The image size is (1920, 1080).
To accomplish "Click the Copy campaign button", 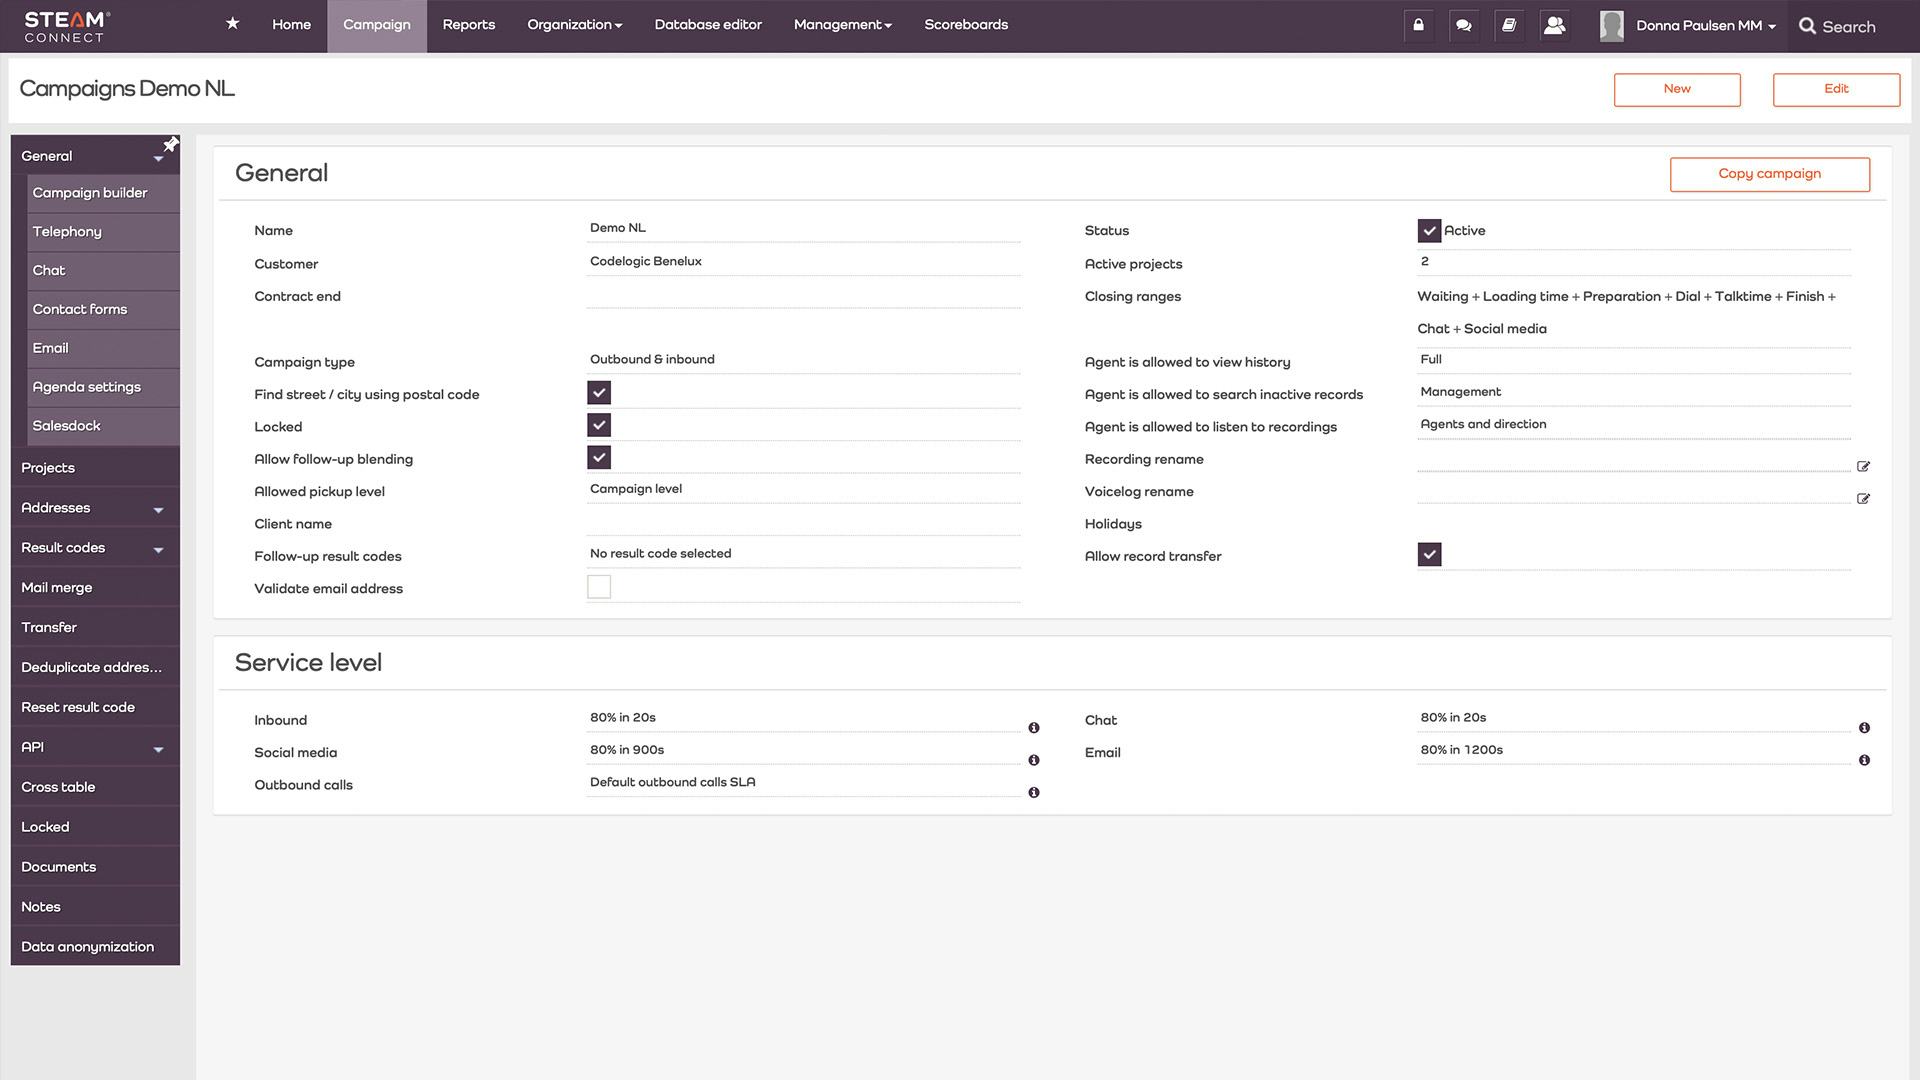I will 1769,173.
